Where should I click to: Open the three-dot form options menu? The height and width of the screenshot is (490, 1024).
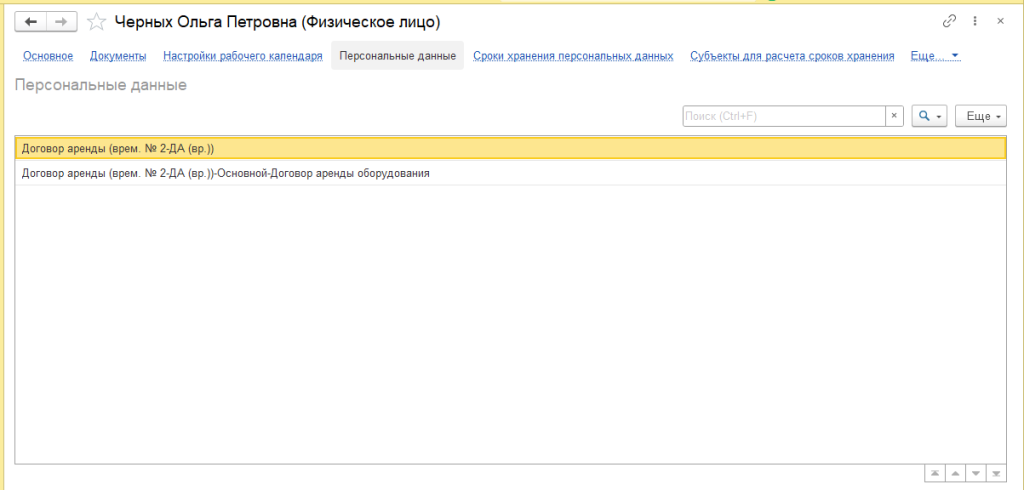(x=975, y=21)
